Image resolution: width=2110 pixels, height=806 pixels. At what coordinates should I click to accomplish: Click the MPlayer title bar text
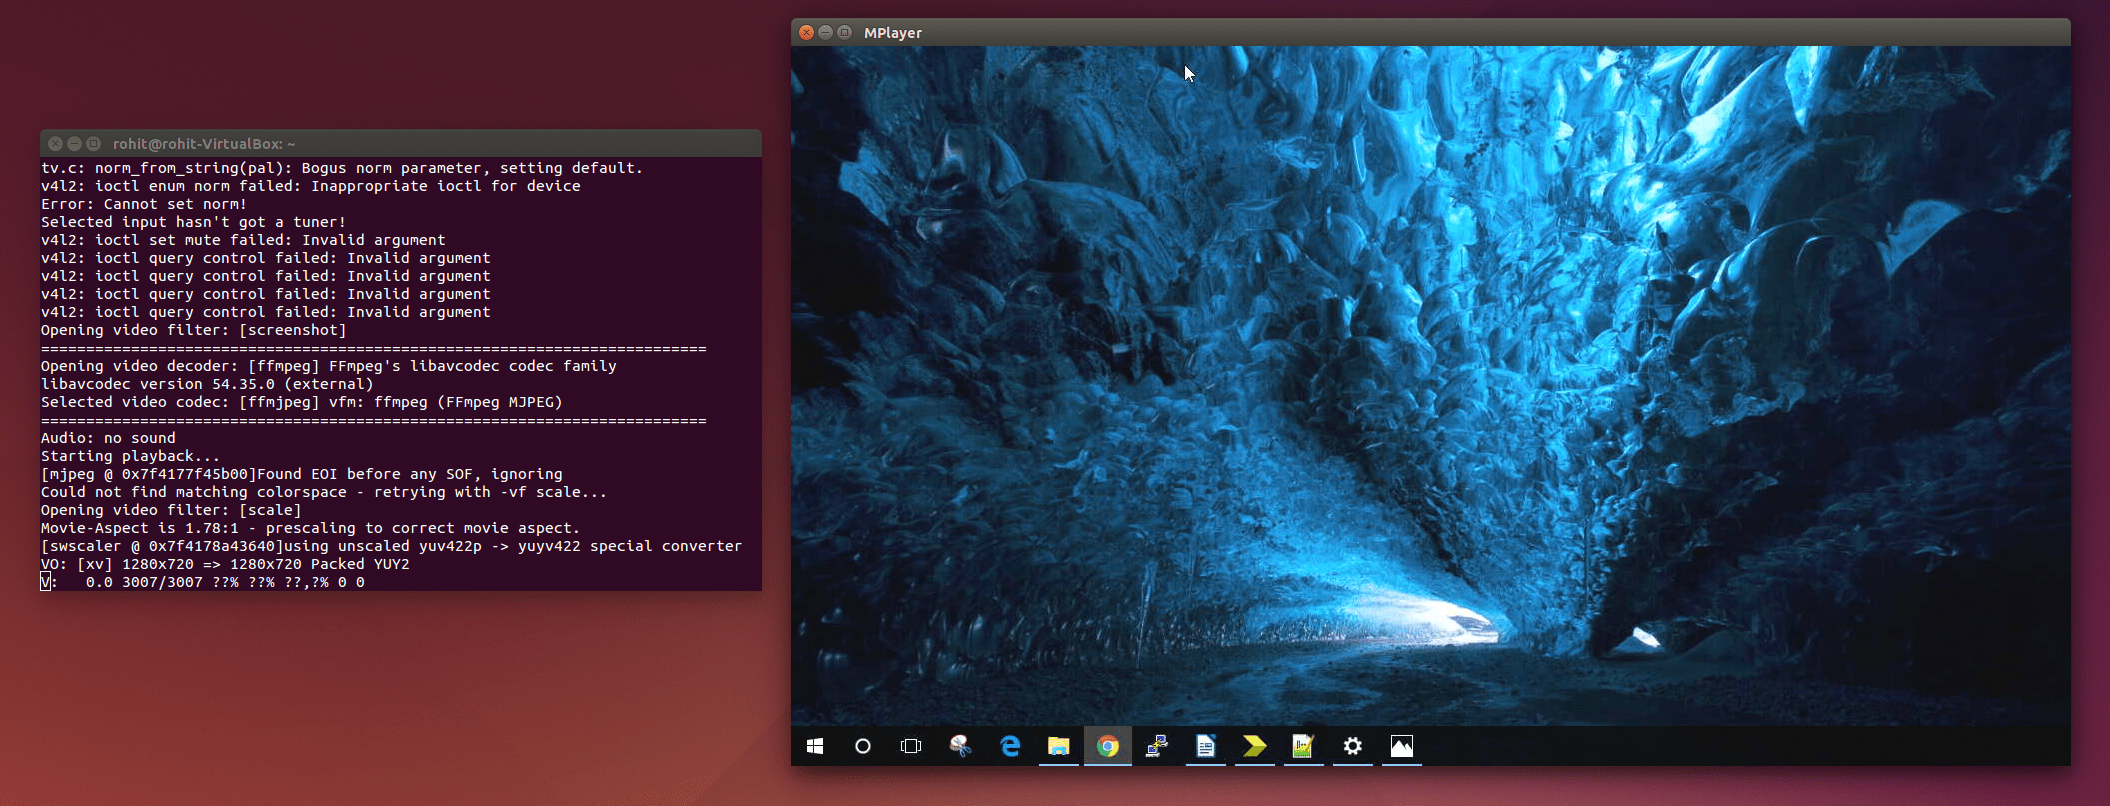click(892, 32)
